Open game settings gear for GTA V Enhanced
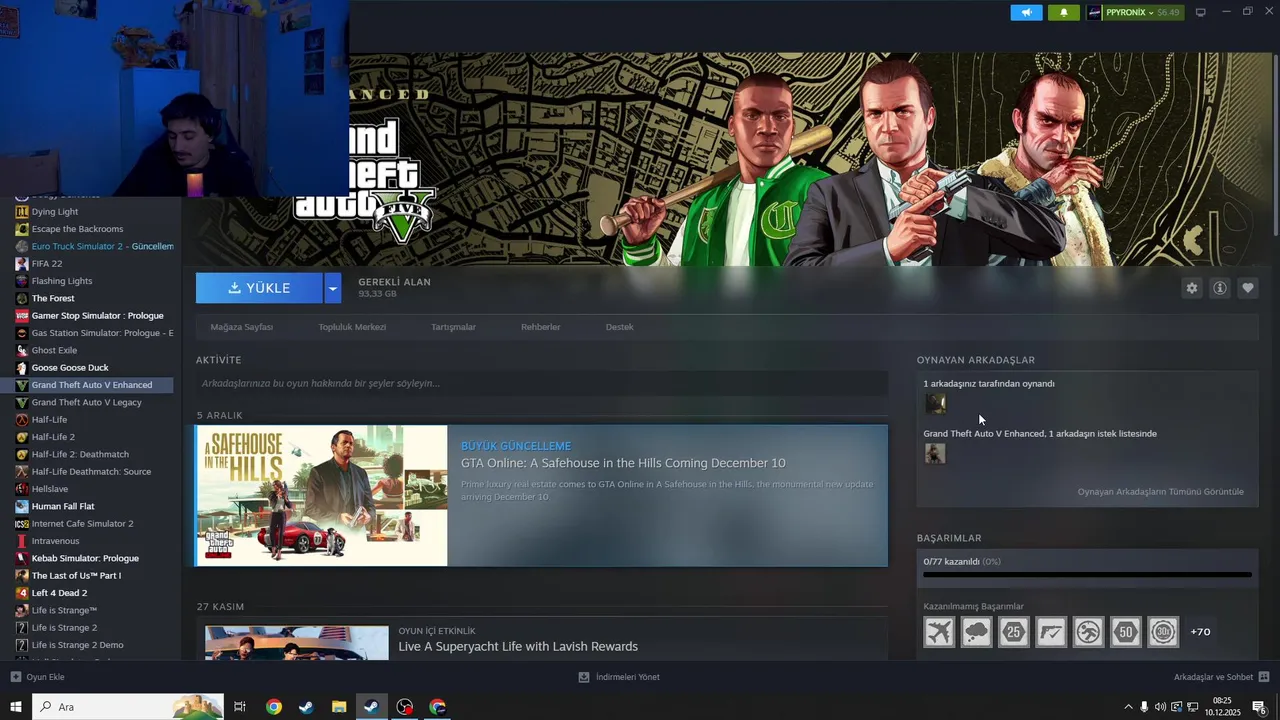 [1192, 288]
